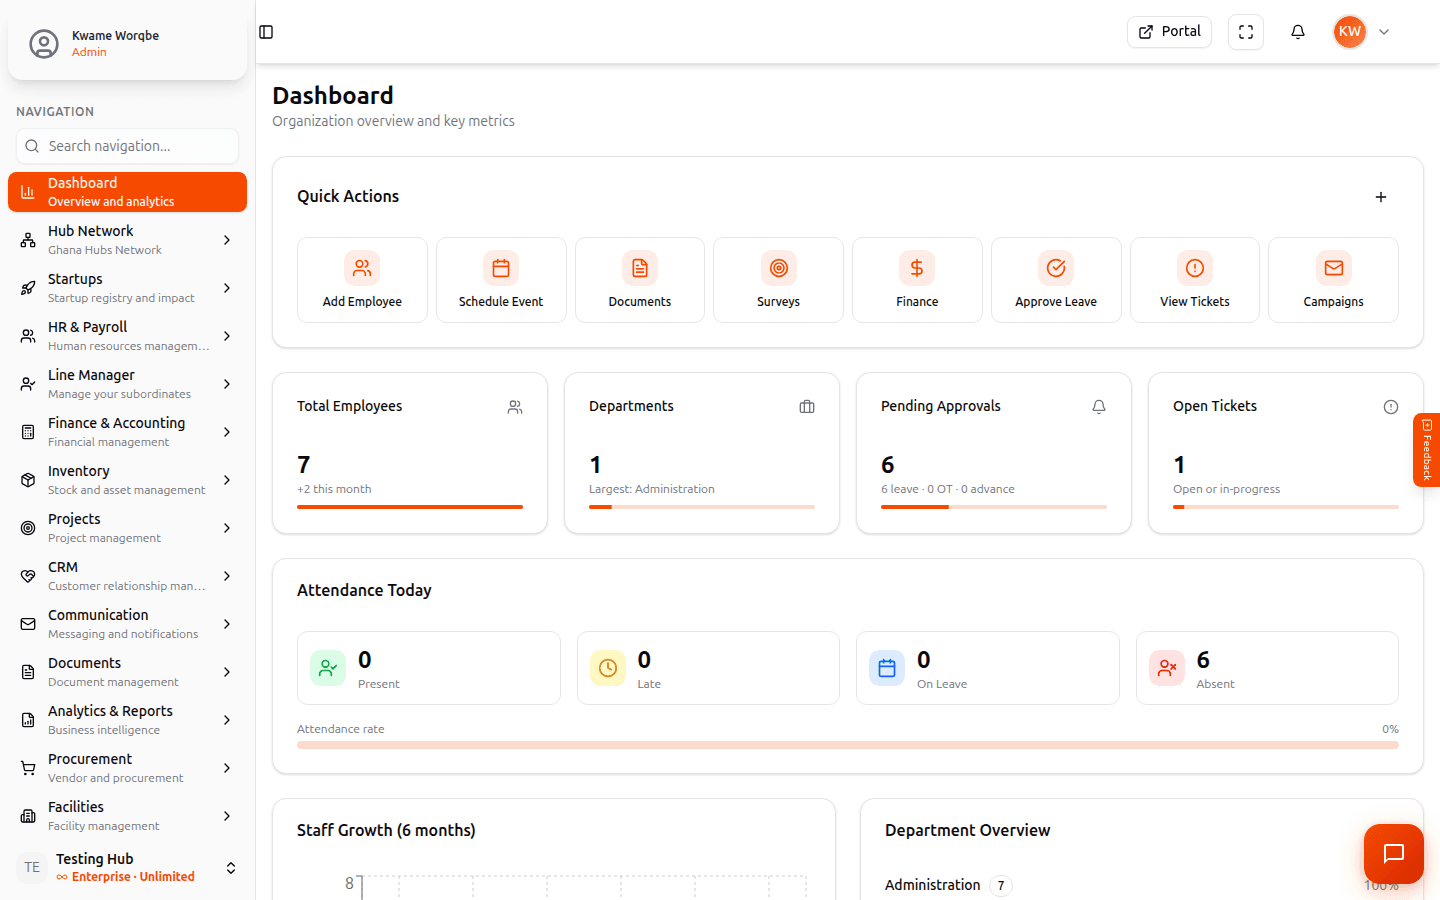Open the user avatar dropdown arrow

point(1384,32)
